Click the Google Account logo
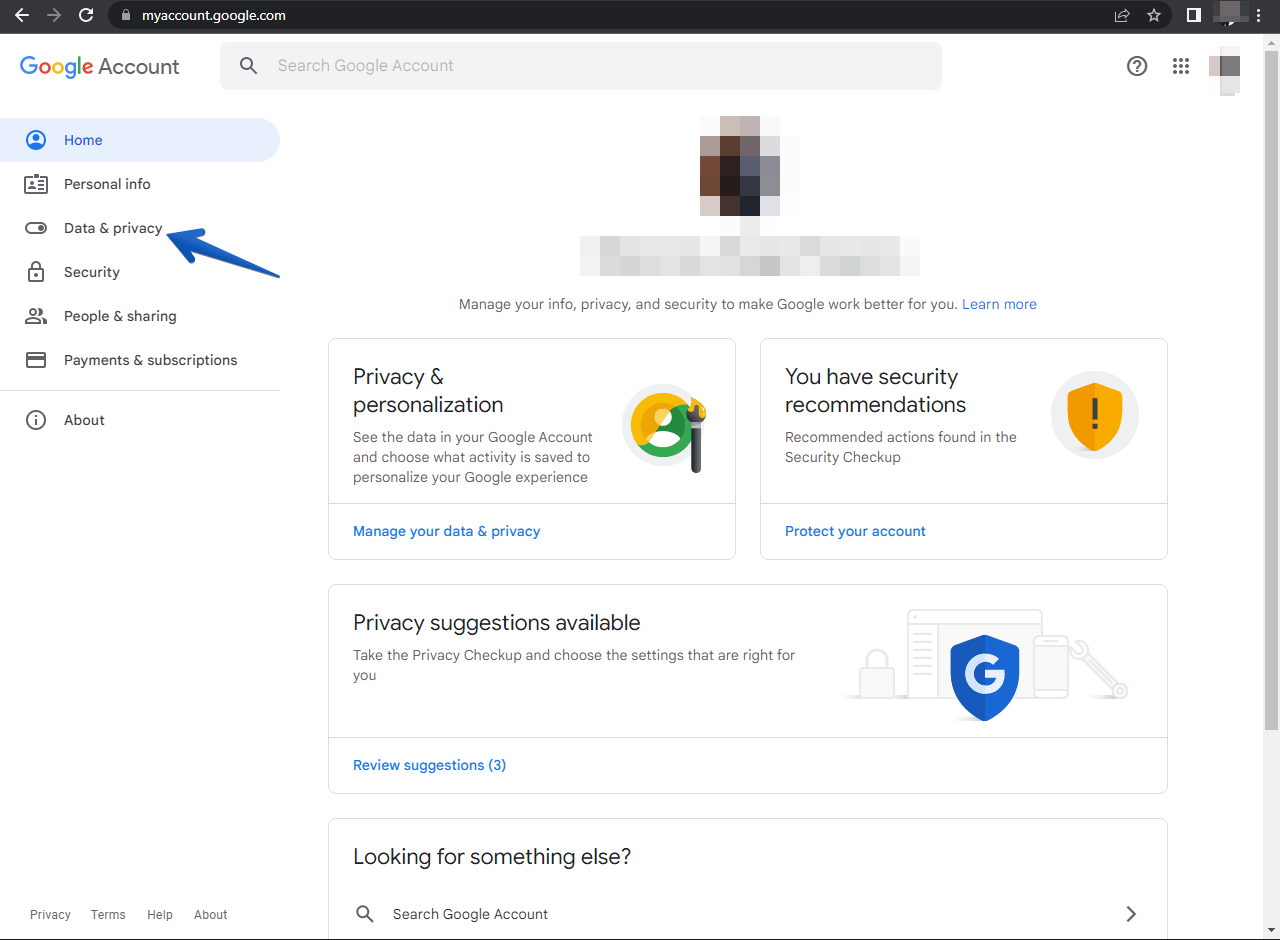Image resolution: width=1280 pixels, height=940 pixels. (100, 66)
